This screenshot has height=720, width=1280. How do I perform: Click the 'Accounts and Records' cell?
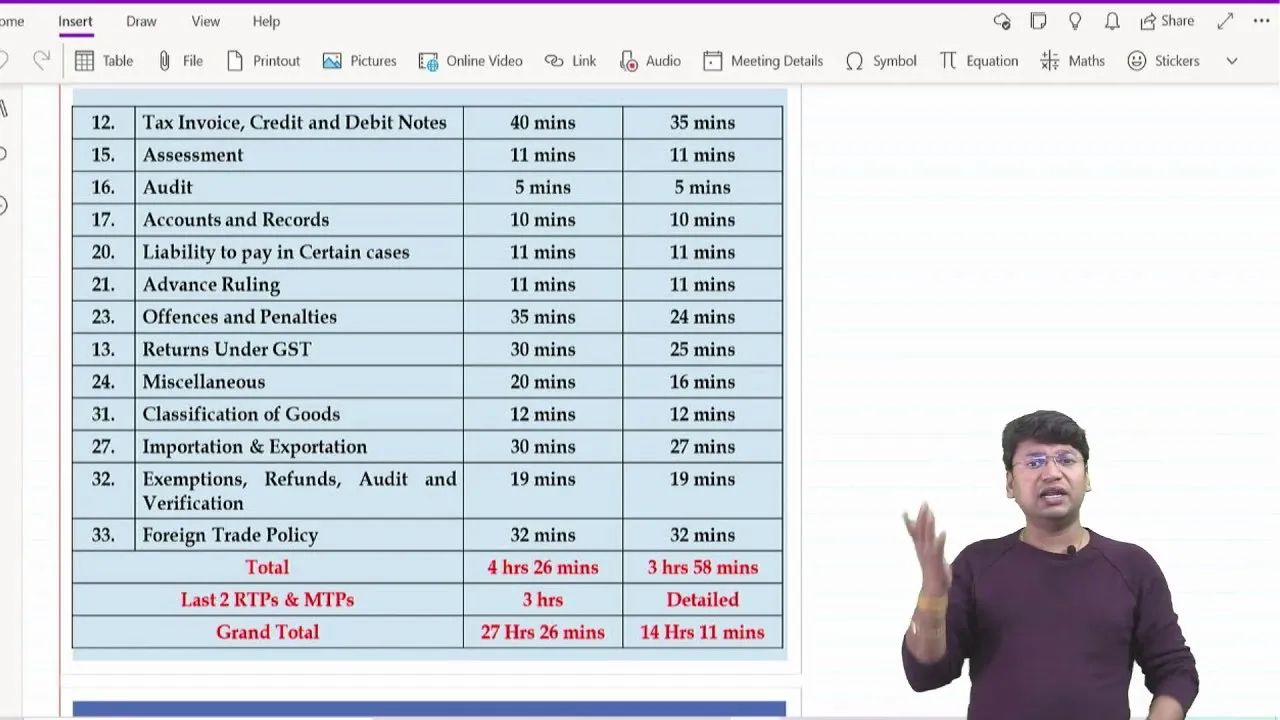[298, 219]
